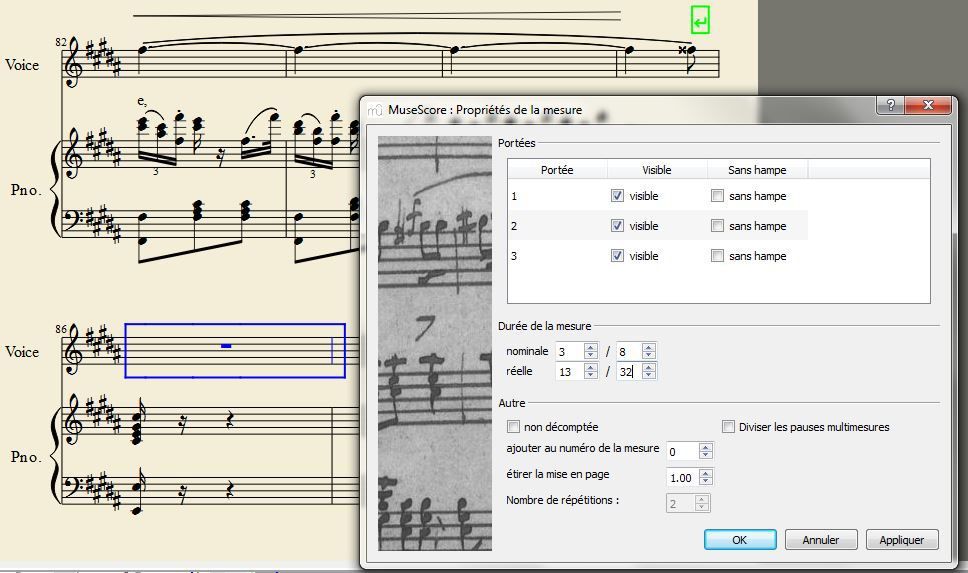
Task: Uncheck visible checkbox for staff 3
Action: pyautogui.click(x=617, y=255)
